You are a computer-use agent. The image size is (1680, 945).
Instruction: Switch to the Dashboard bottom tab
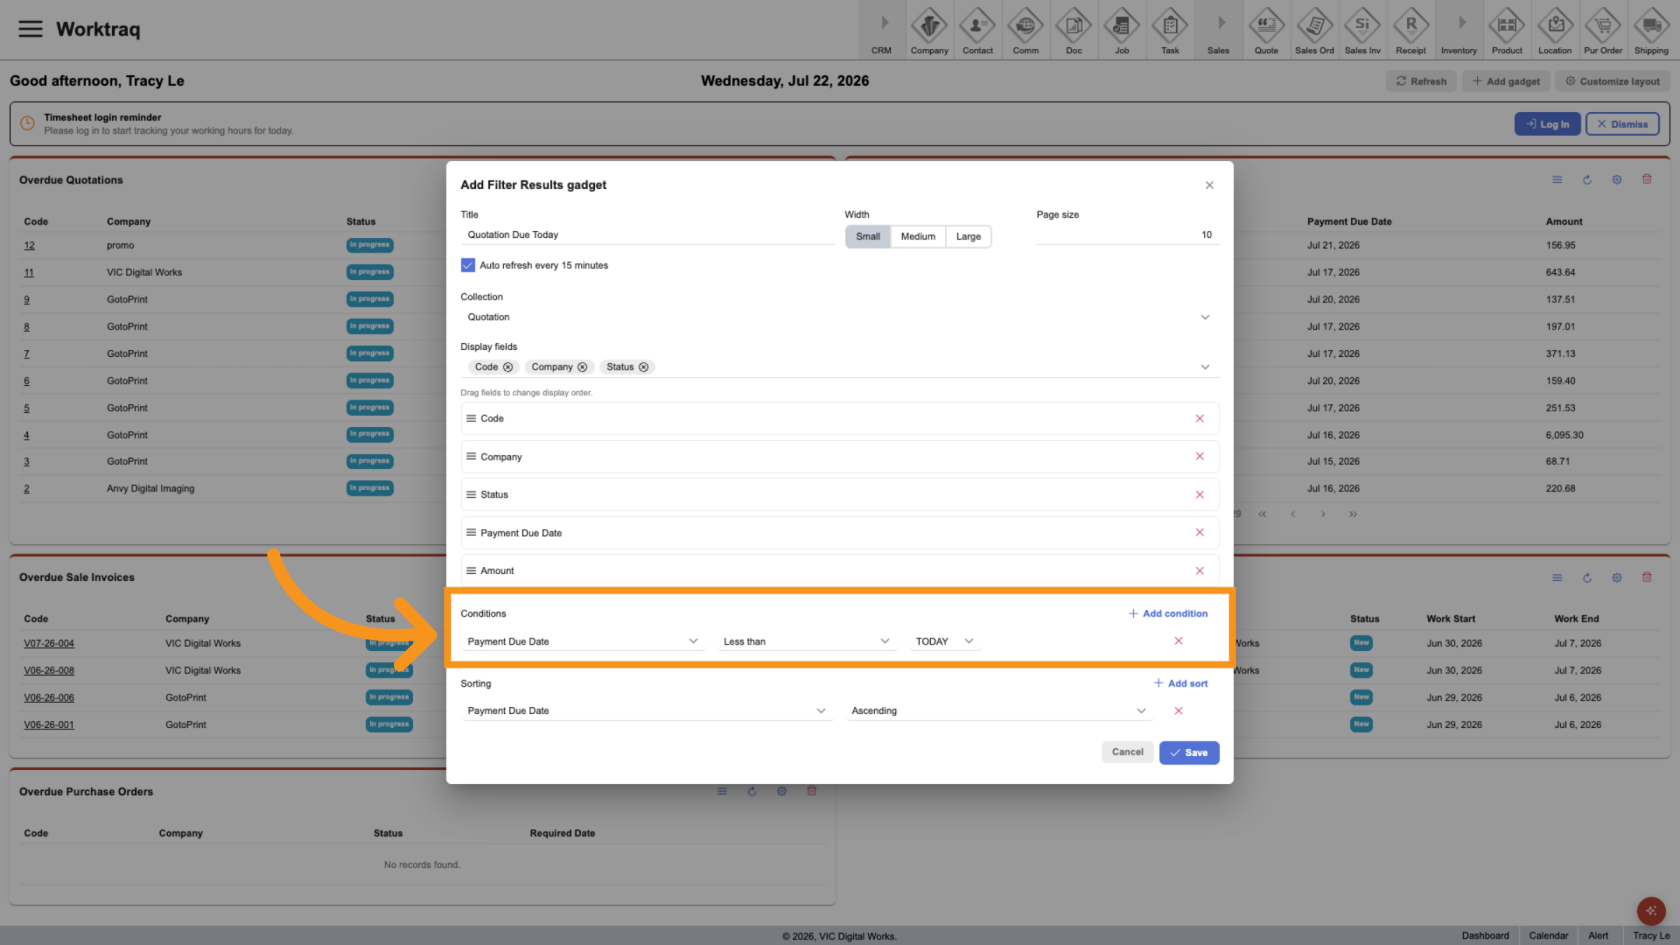pos(1485,936)
